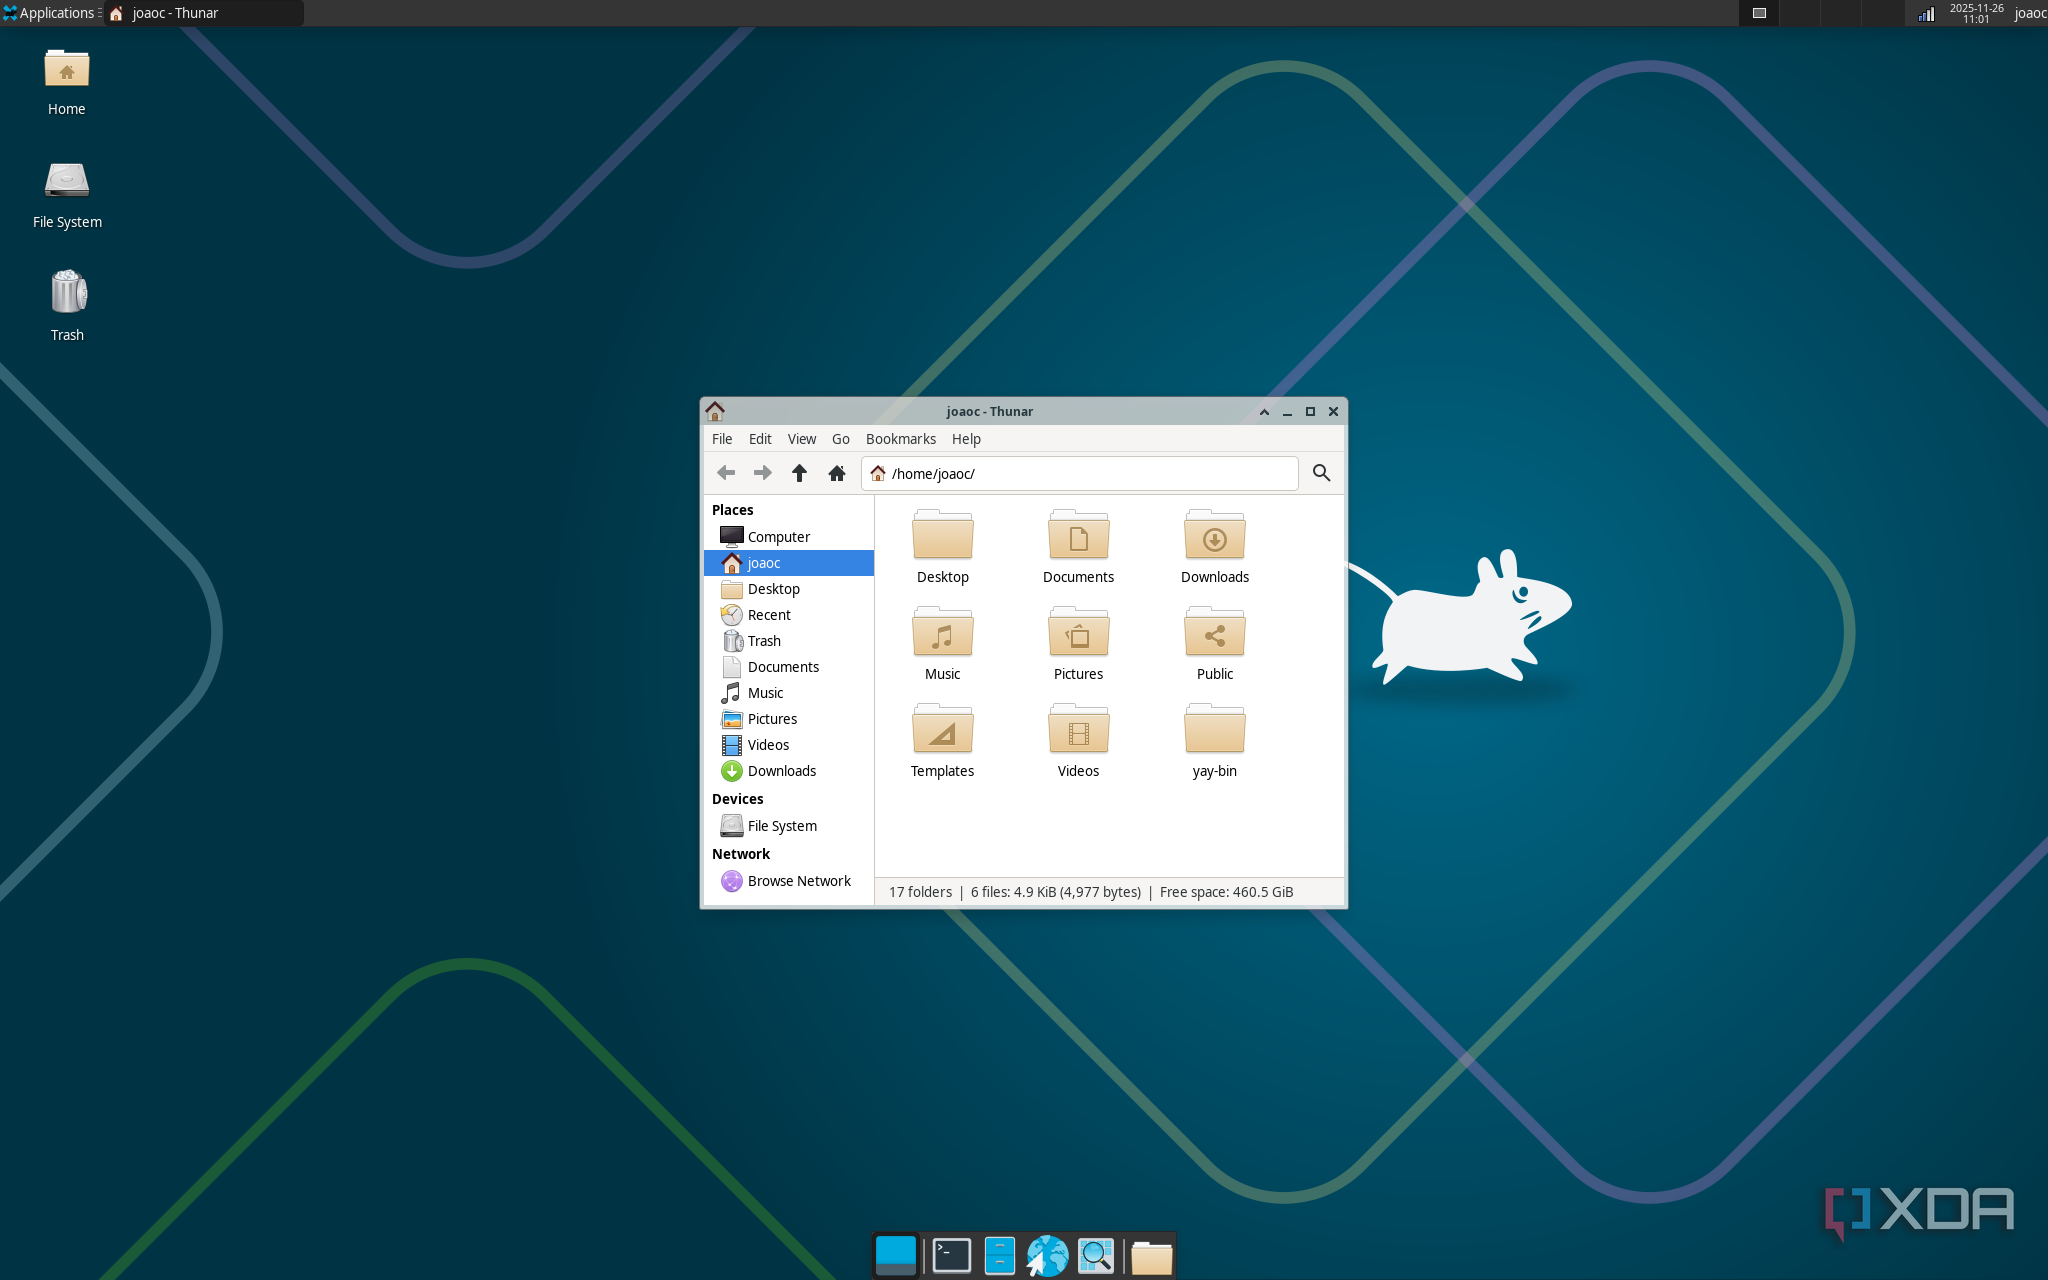Click the date and time clock
2048x1280 pixels.
coord(1976,13)
